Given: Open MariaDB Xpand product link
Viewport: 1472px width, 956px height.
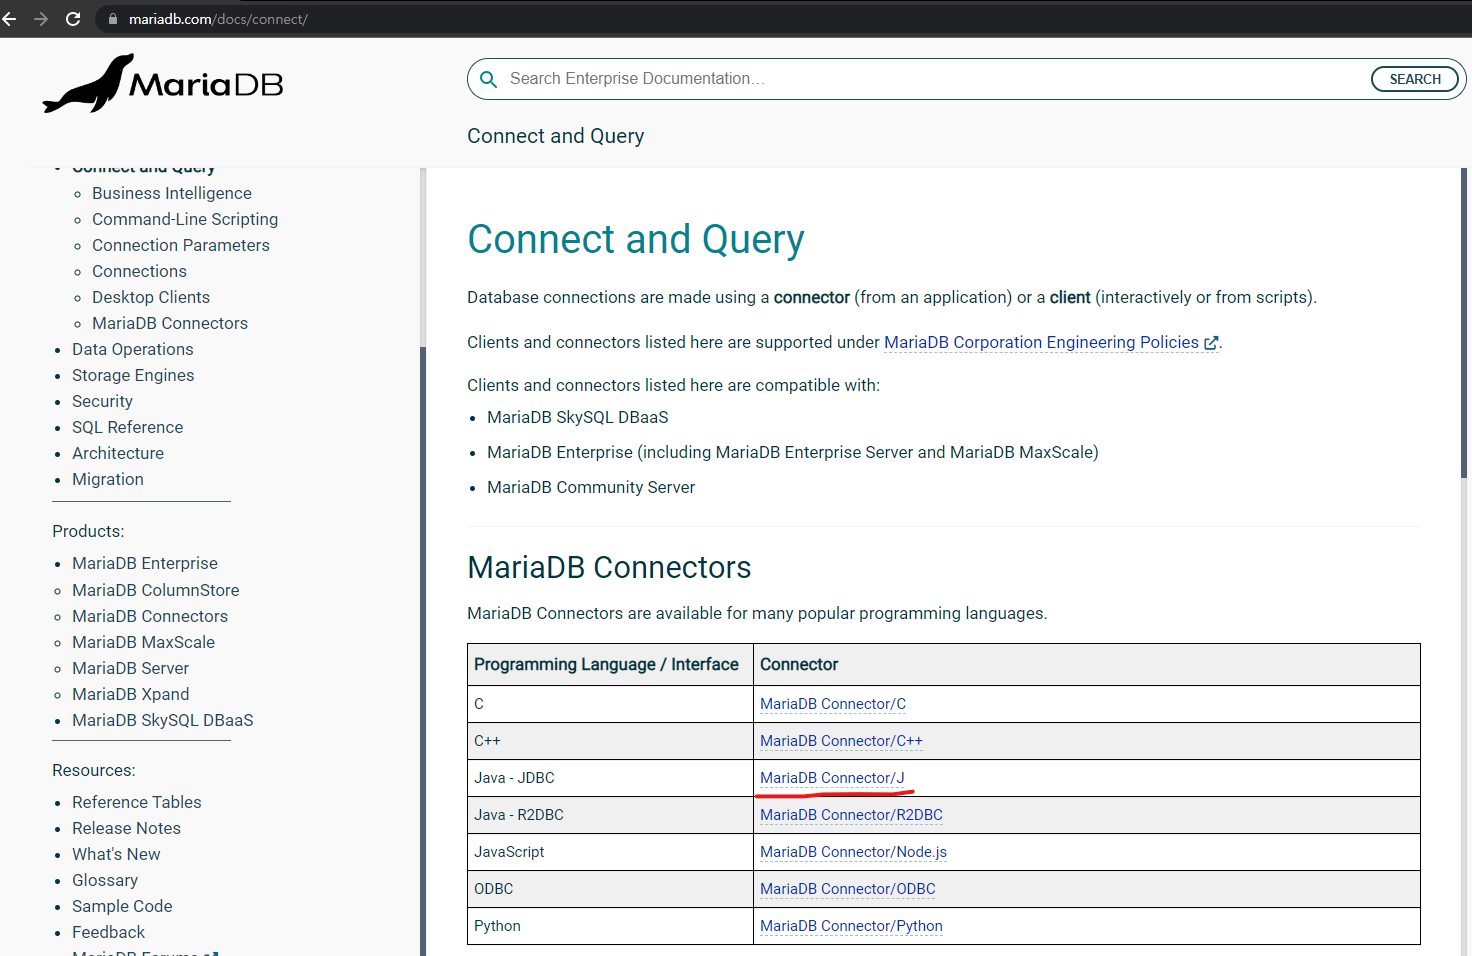Looking at the screenshot, I should point(130,694).
